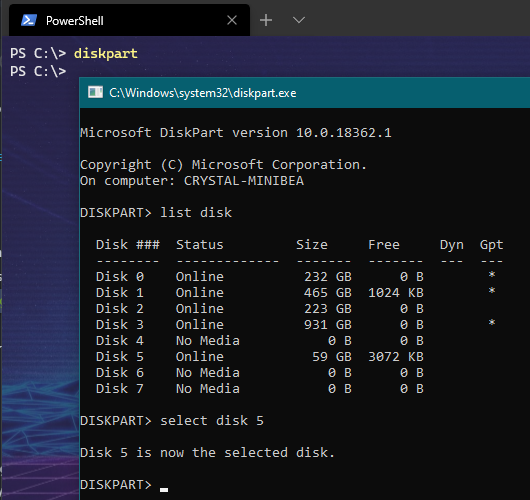Click the 'Status' column header
The height and width of the screenshot is (500, 530).
coord(200,244)
